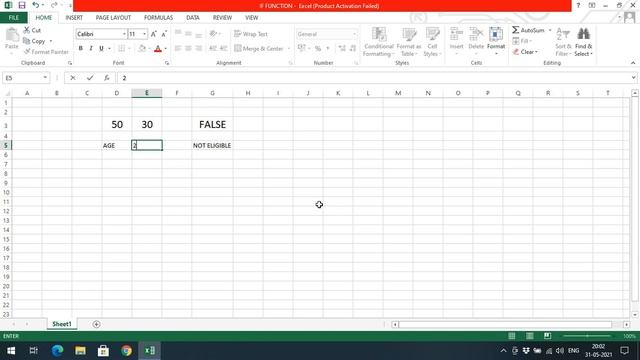
Task: Open Insert Function fx dialog
Action: 107,78
